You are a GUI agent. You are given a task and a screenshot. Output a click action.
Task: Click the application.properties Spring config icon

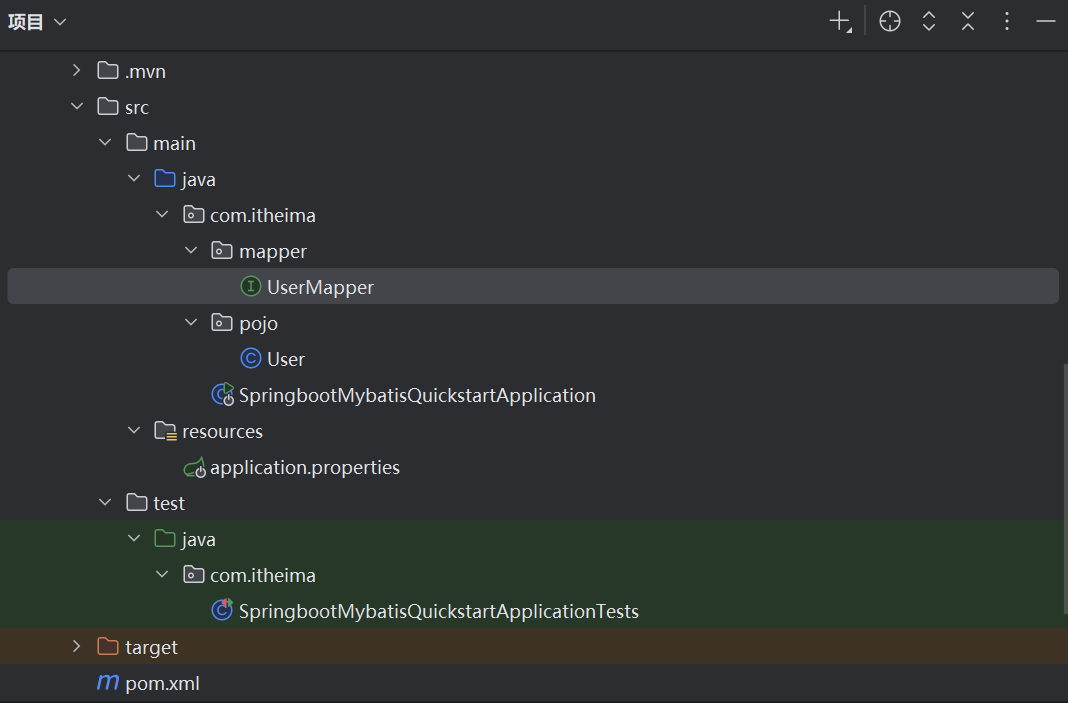point(195,467)
